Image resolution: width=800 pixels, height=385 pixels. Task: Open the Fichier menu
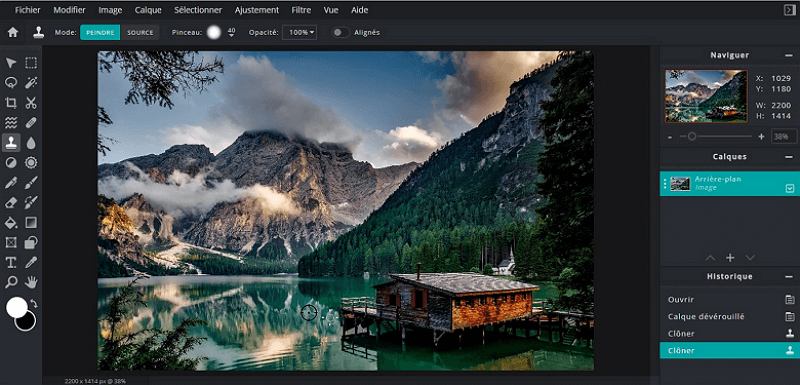(x=28, y=10)
